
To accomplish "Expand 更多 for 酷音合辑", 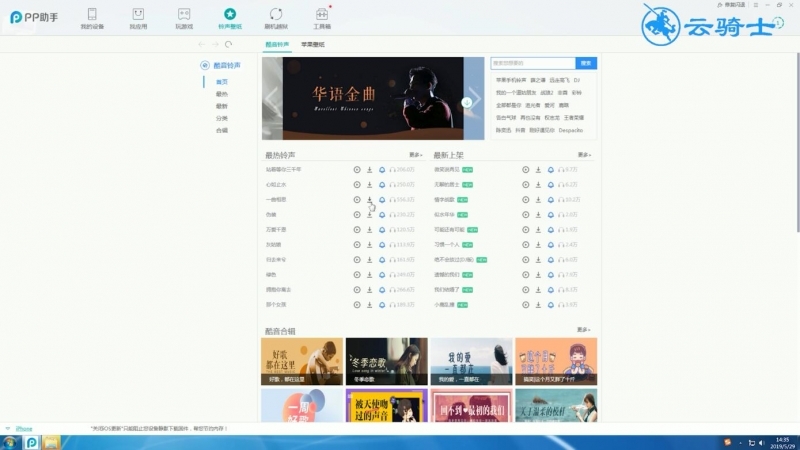I will tap(584, 330).
